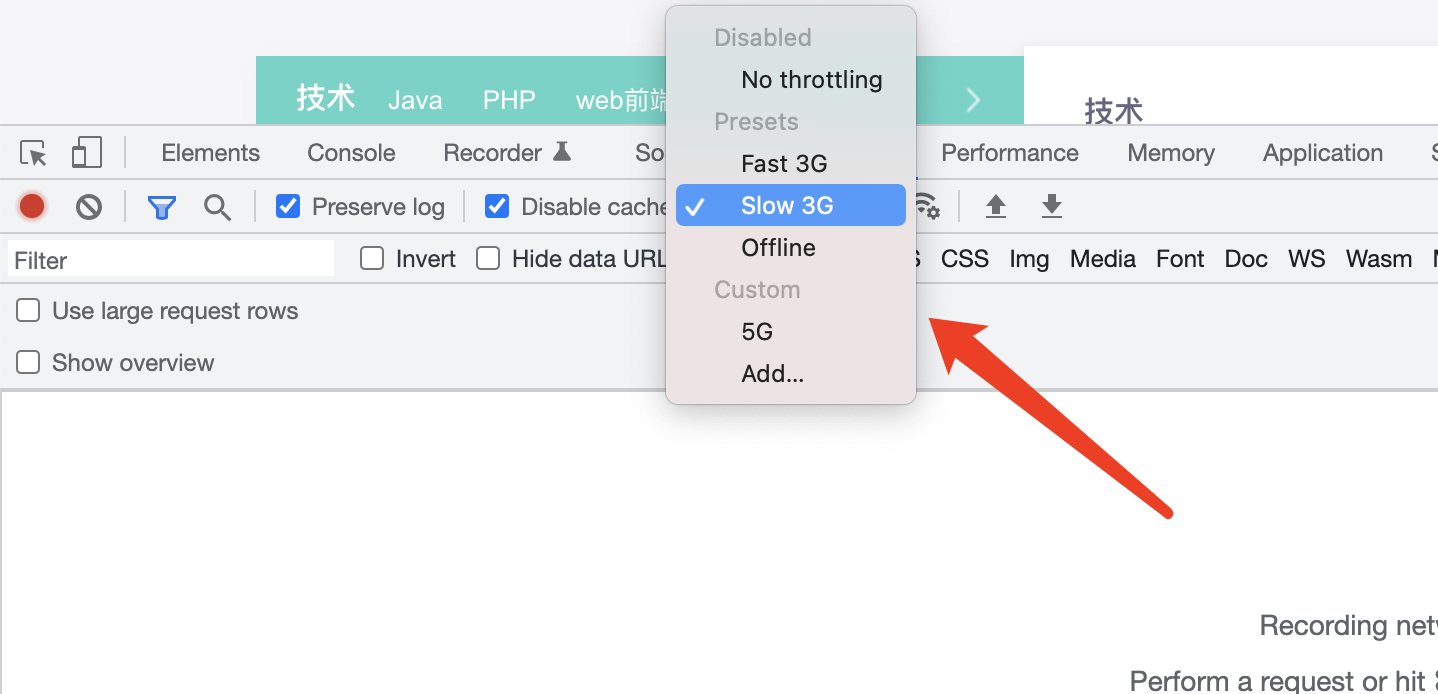Screen dimensions: 1438x694
Task: Click the Filter text input field
Action: tap(170, 260)
